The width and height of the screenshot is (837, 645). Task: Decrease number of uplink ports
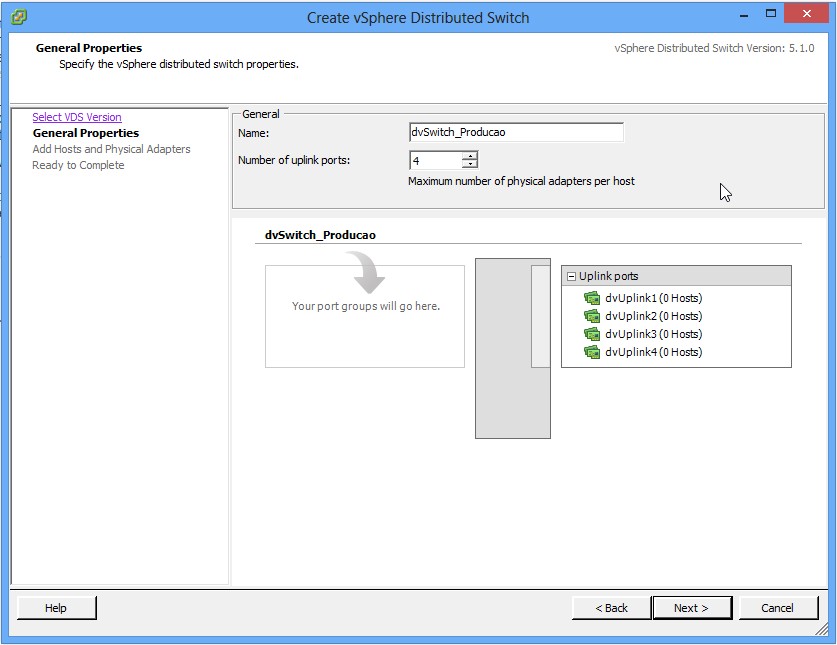tap(470, 164)
